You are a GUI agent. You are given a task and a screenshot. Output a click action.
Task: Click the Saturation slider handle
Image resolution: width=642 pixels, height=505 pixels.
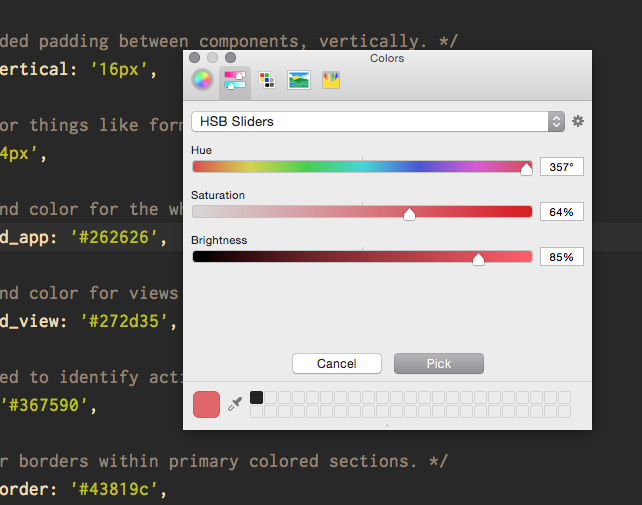click(409, 214)
